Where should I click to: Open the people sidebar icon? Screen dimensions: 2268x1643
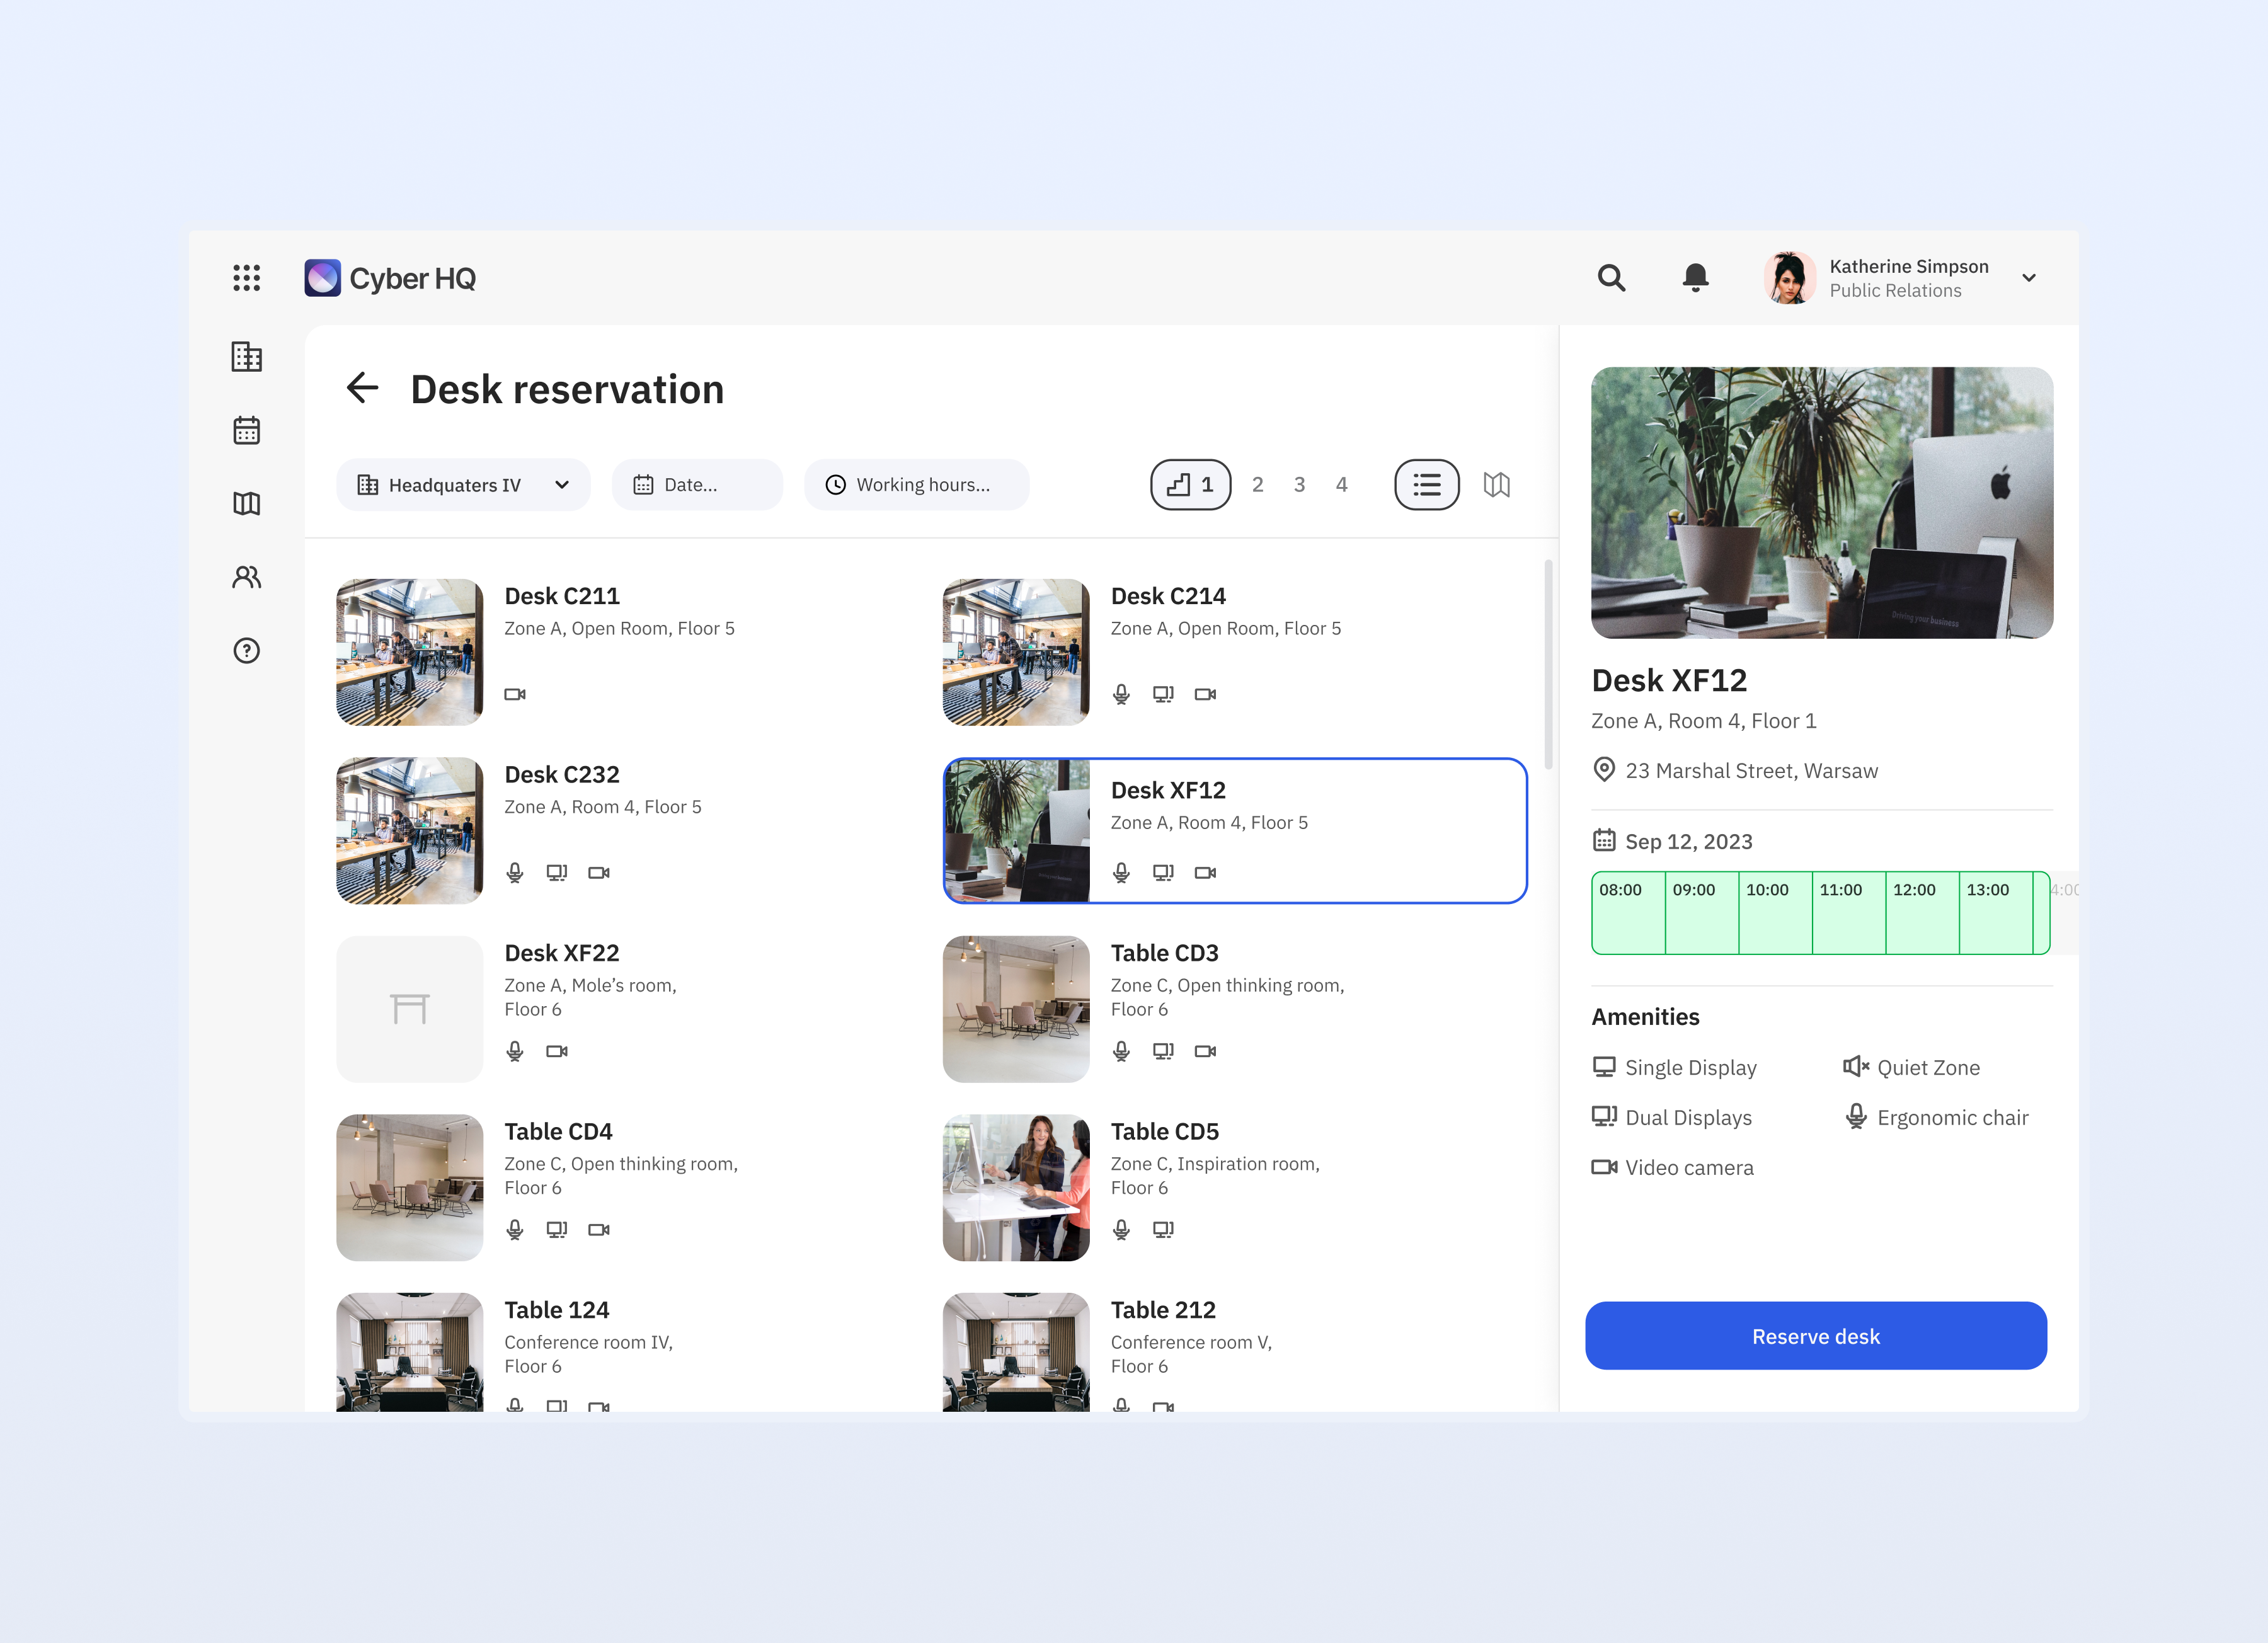(246, 577)
